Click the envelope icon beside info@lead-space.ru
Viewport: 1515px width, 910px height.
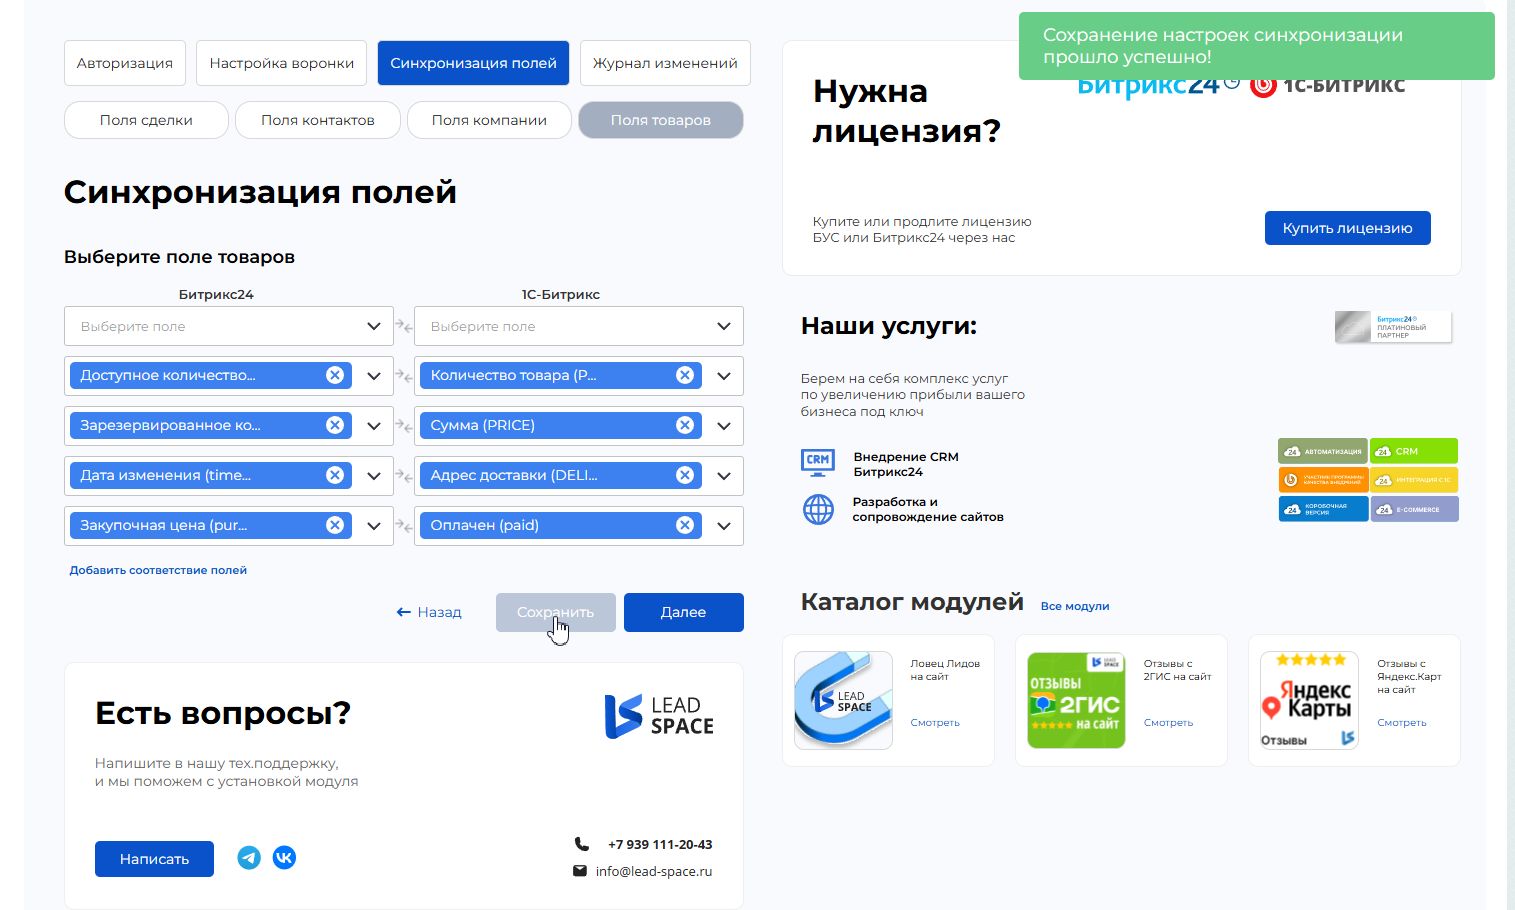point(580,870)
